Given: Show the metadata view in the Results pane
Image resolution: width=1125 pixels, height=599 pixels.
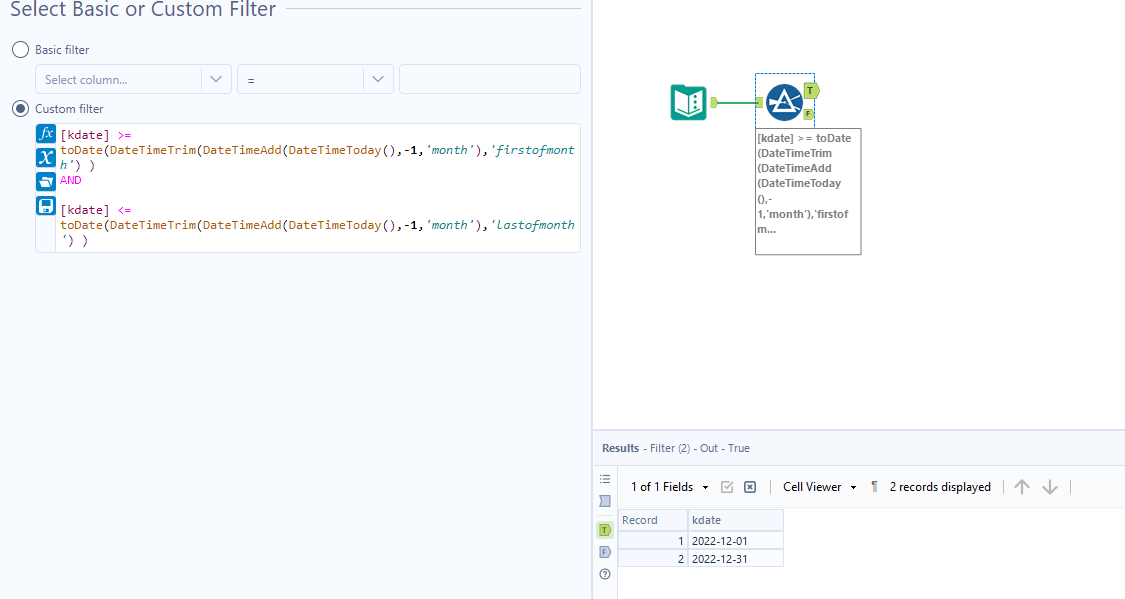Looking at the screenshot, I should click(x=605, y=501).
